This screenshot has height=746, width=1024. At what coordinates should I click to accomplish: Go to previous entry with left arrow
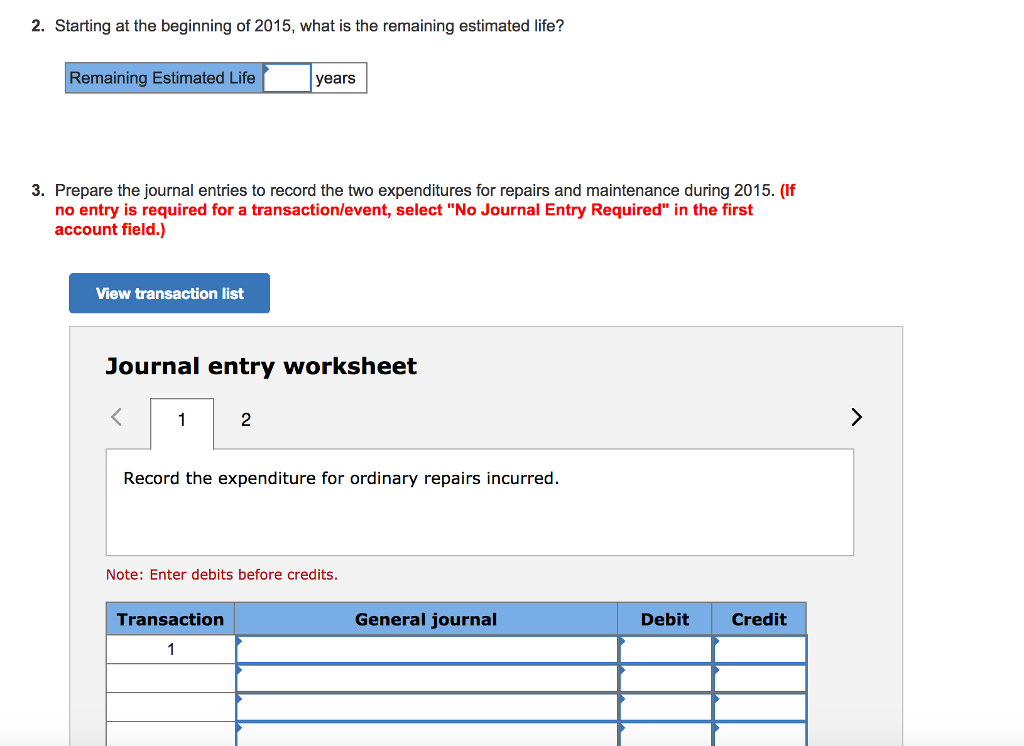pos(117,417)
